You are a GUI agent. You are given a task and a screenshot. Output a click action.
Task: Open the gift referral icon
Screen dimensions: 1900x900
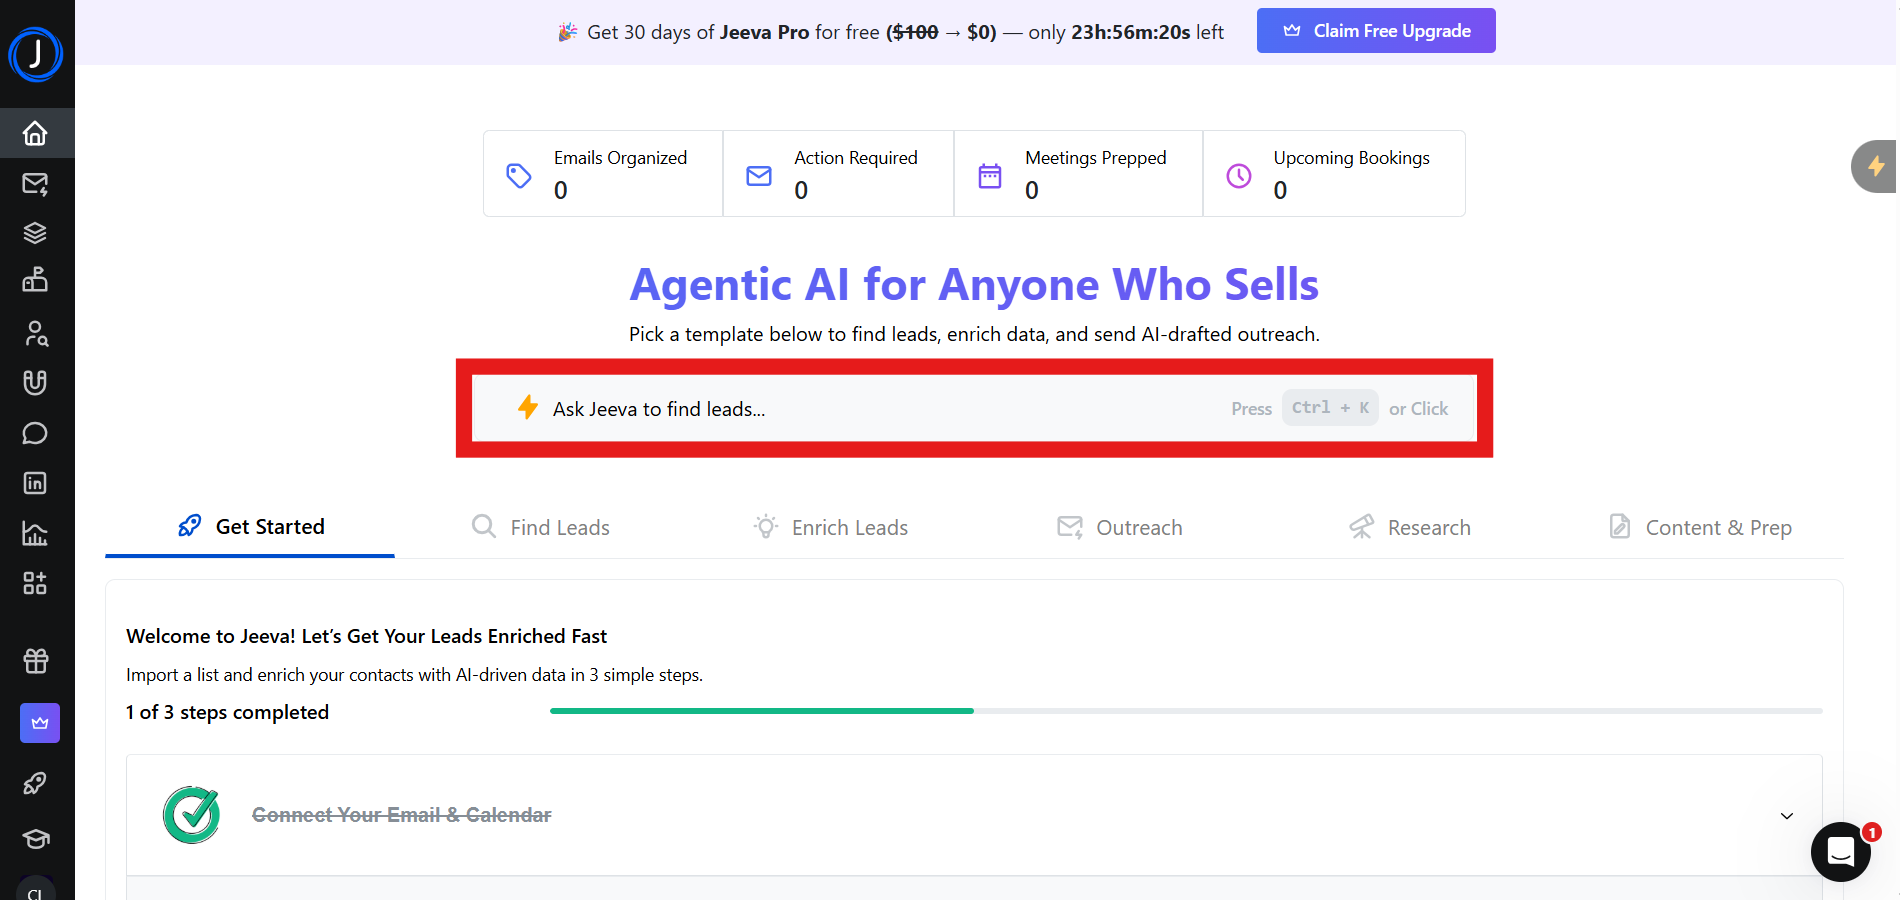[x=36, y=661]
